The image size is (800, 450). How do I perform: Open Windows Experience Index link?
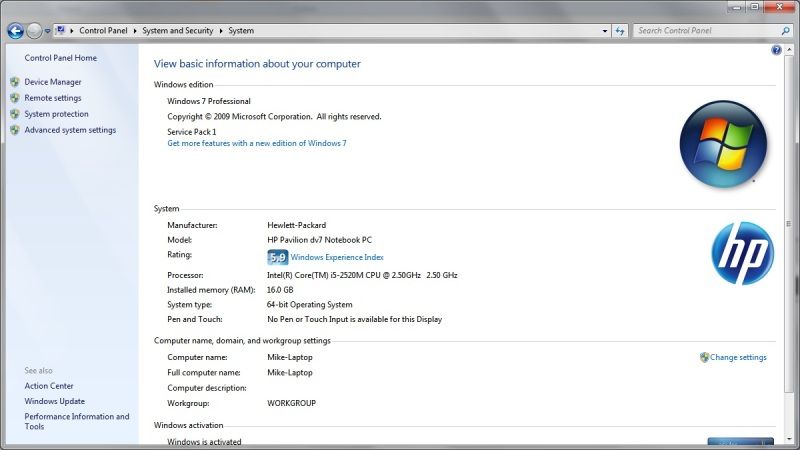click(x=337, y=258)
